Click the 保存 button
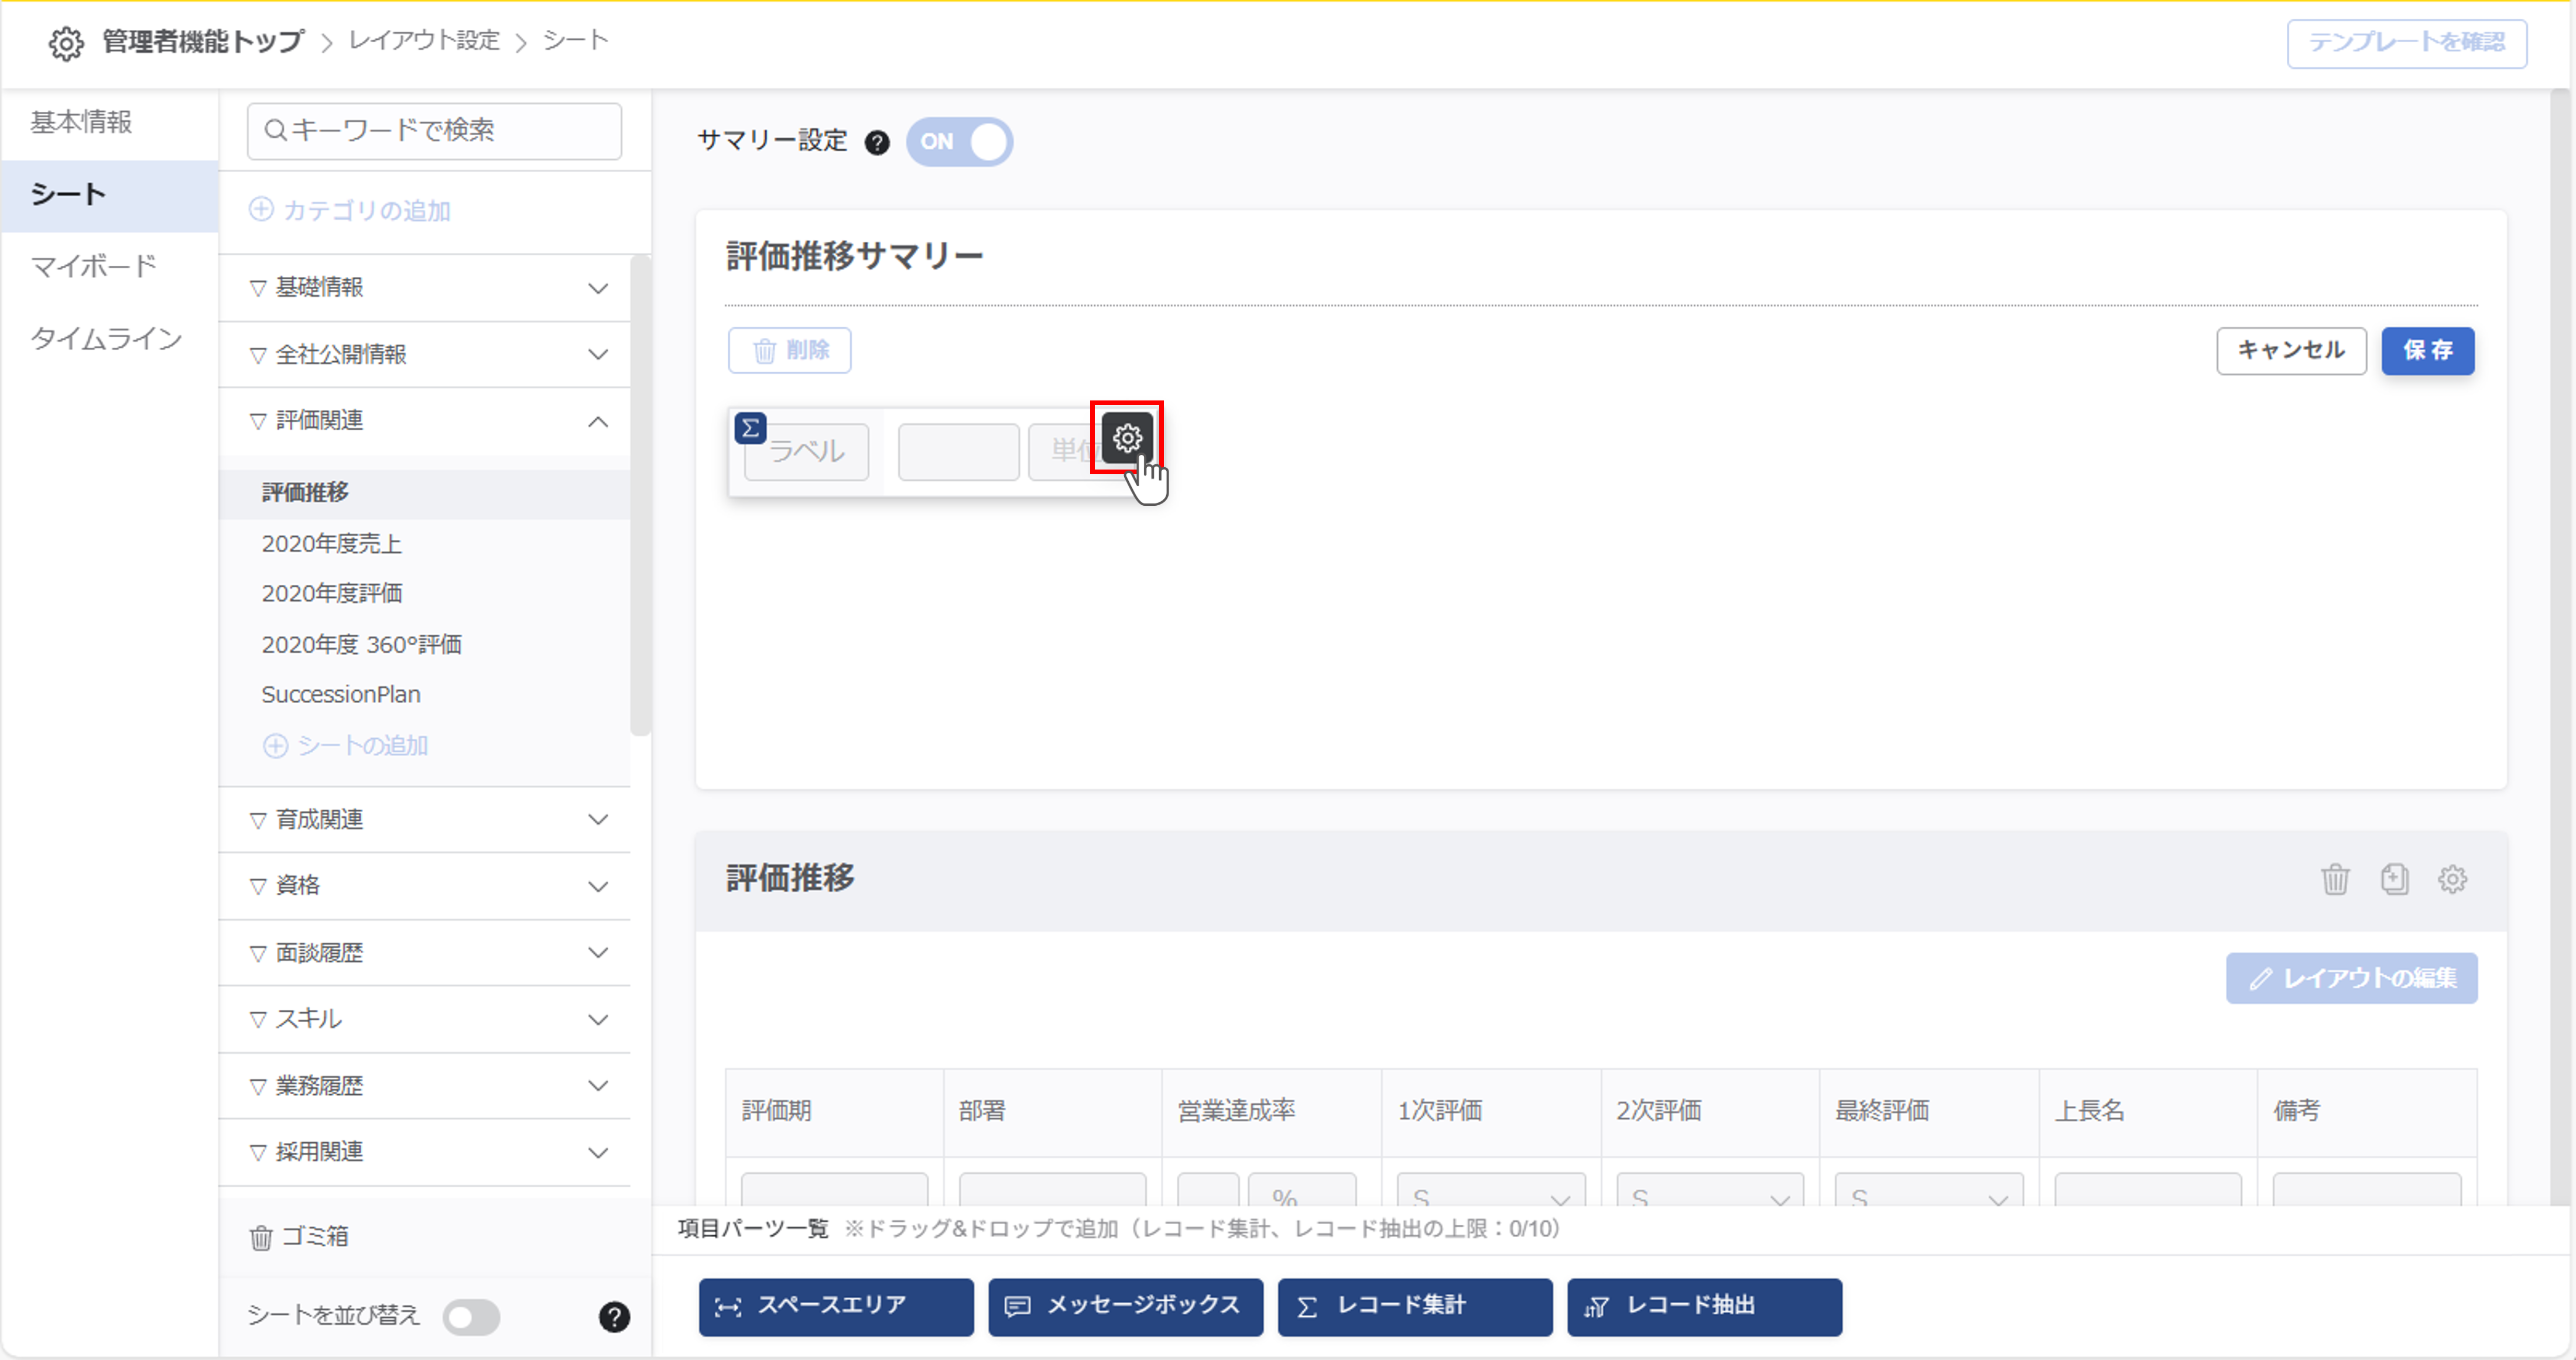Screen dimensions: 2576x1360 coord(2428,351)
